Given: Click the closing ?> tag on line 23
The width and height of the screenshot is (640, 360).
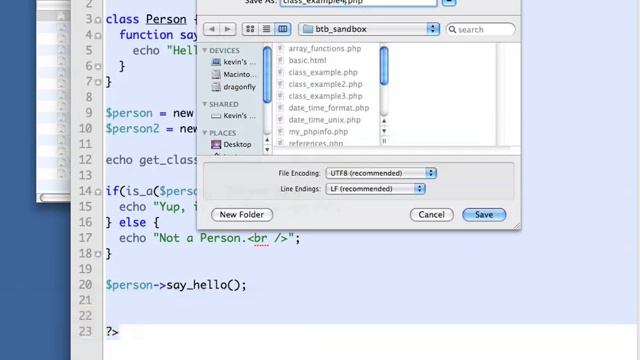Looking at the screenshot, I should [x=112, y=331].
